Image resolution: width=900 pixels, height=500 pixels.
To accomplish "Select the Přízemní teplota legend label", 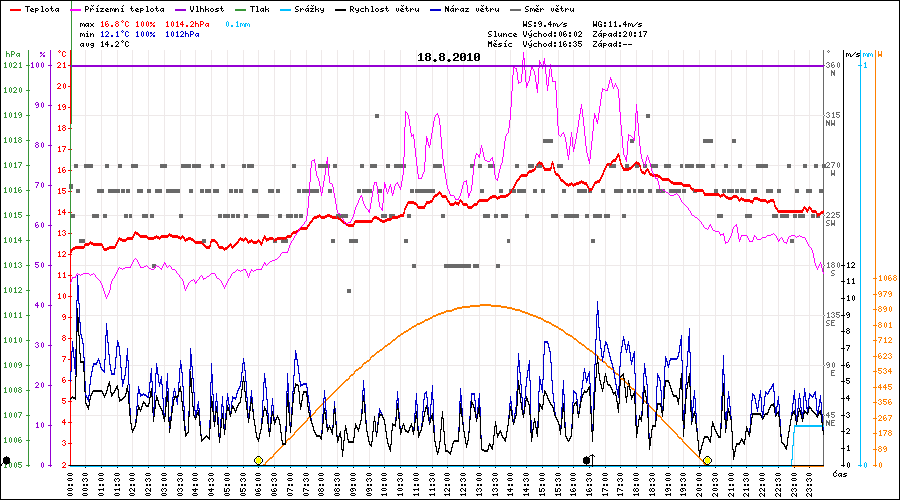I will [124, 9].
